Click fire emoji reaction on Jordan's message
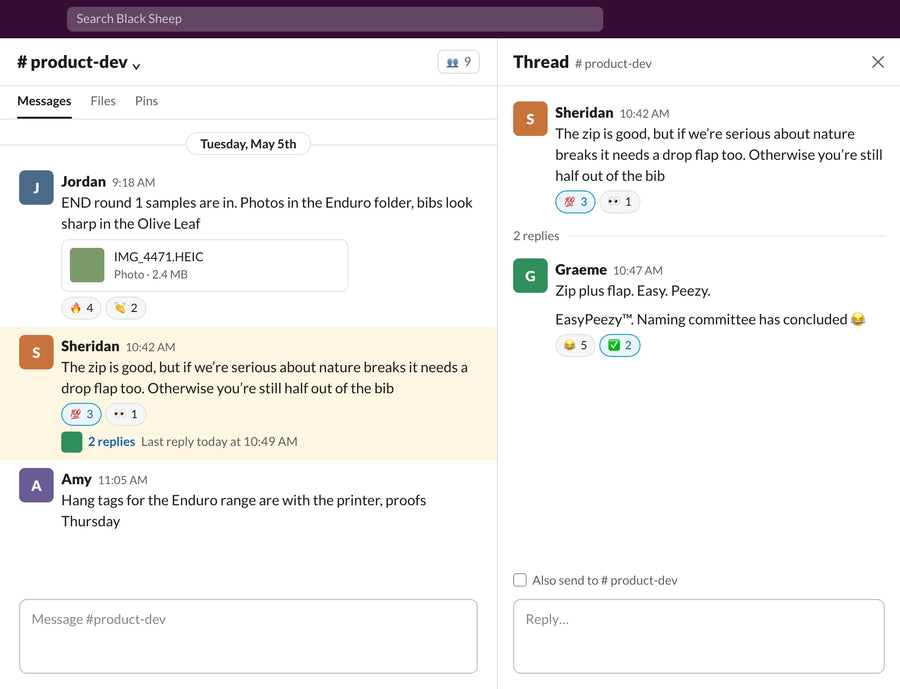This screenshot has width=900, height=689. 82,308
